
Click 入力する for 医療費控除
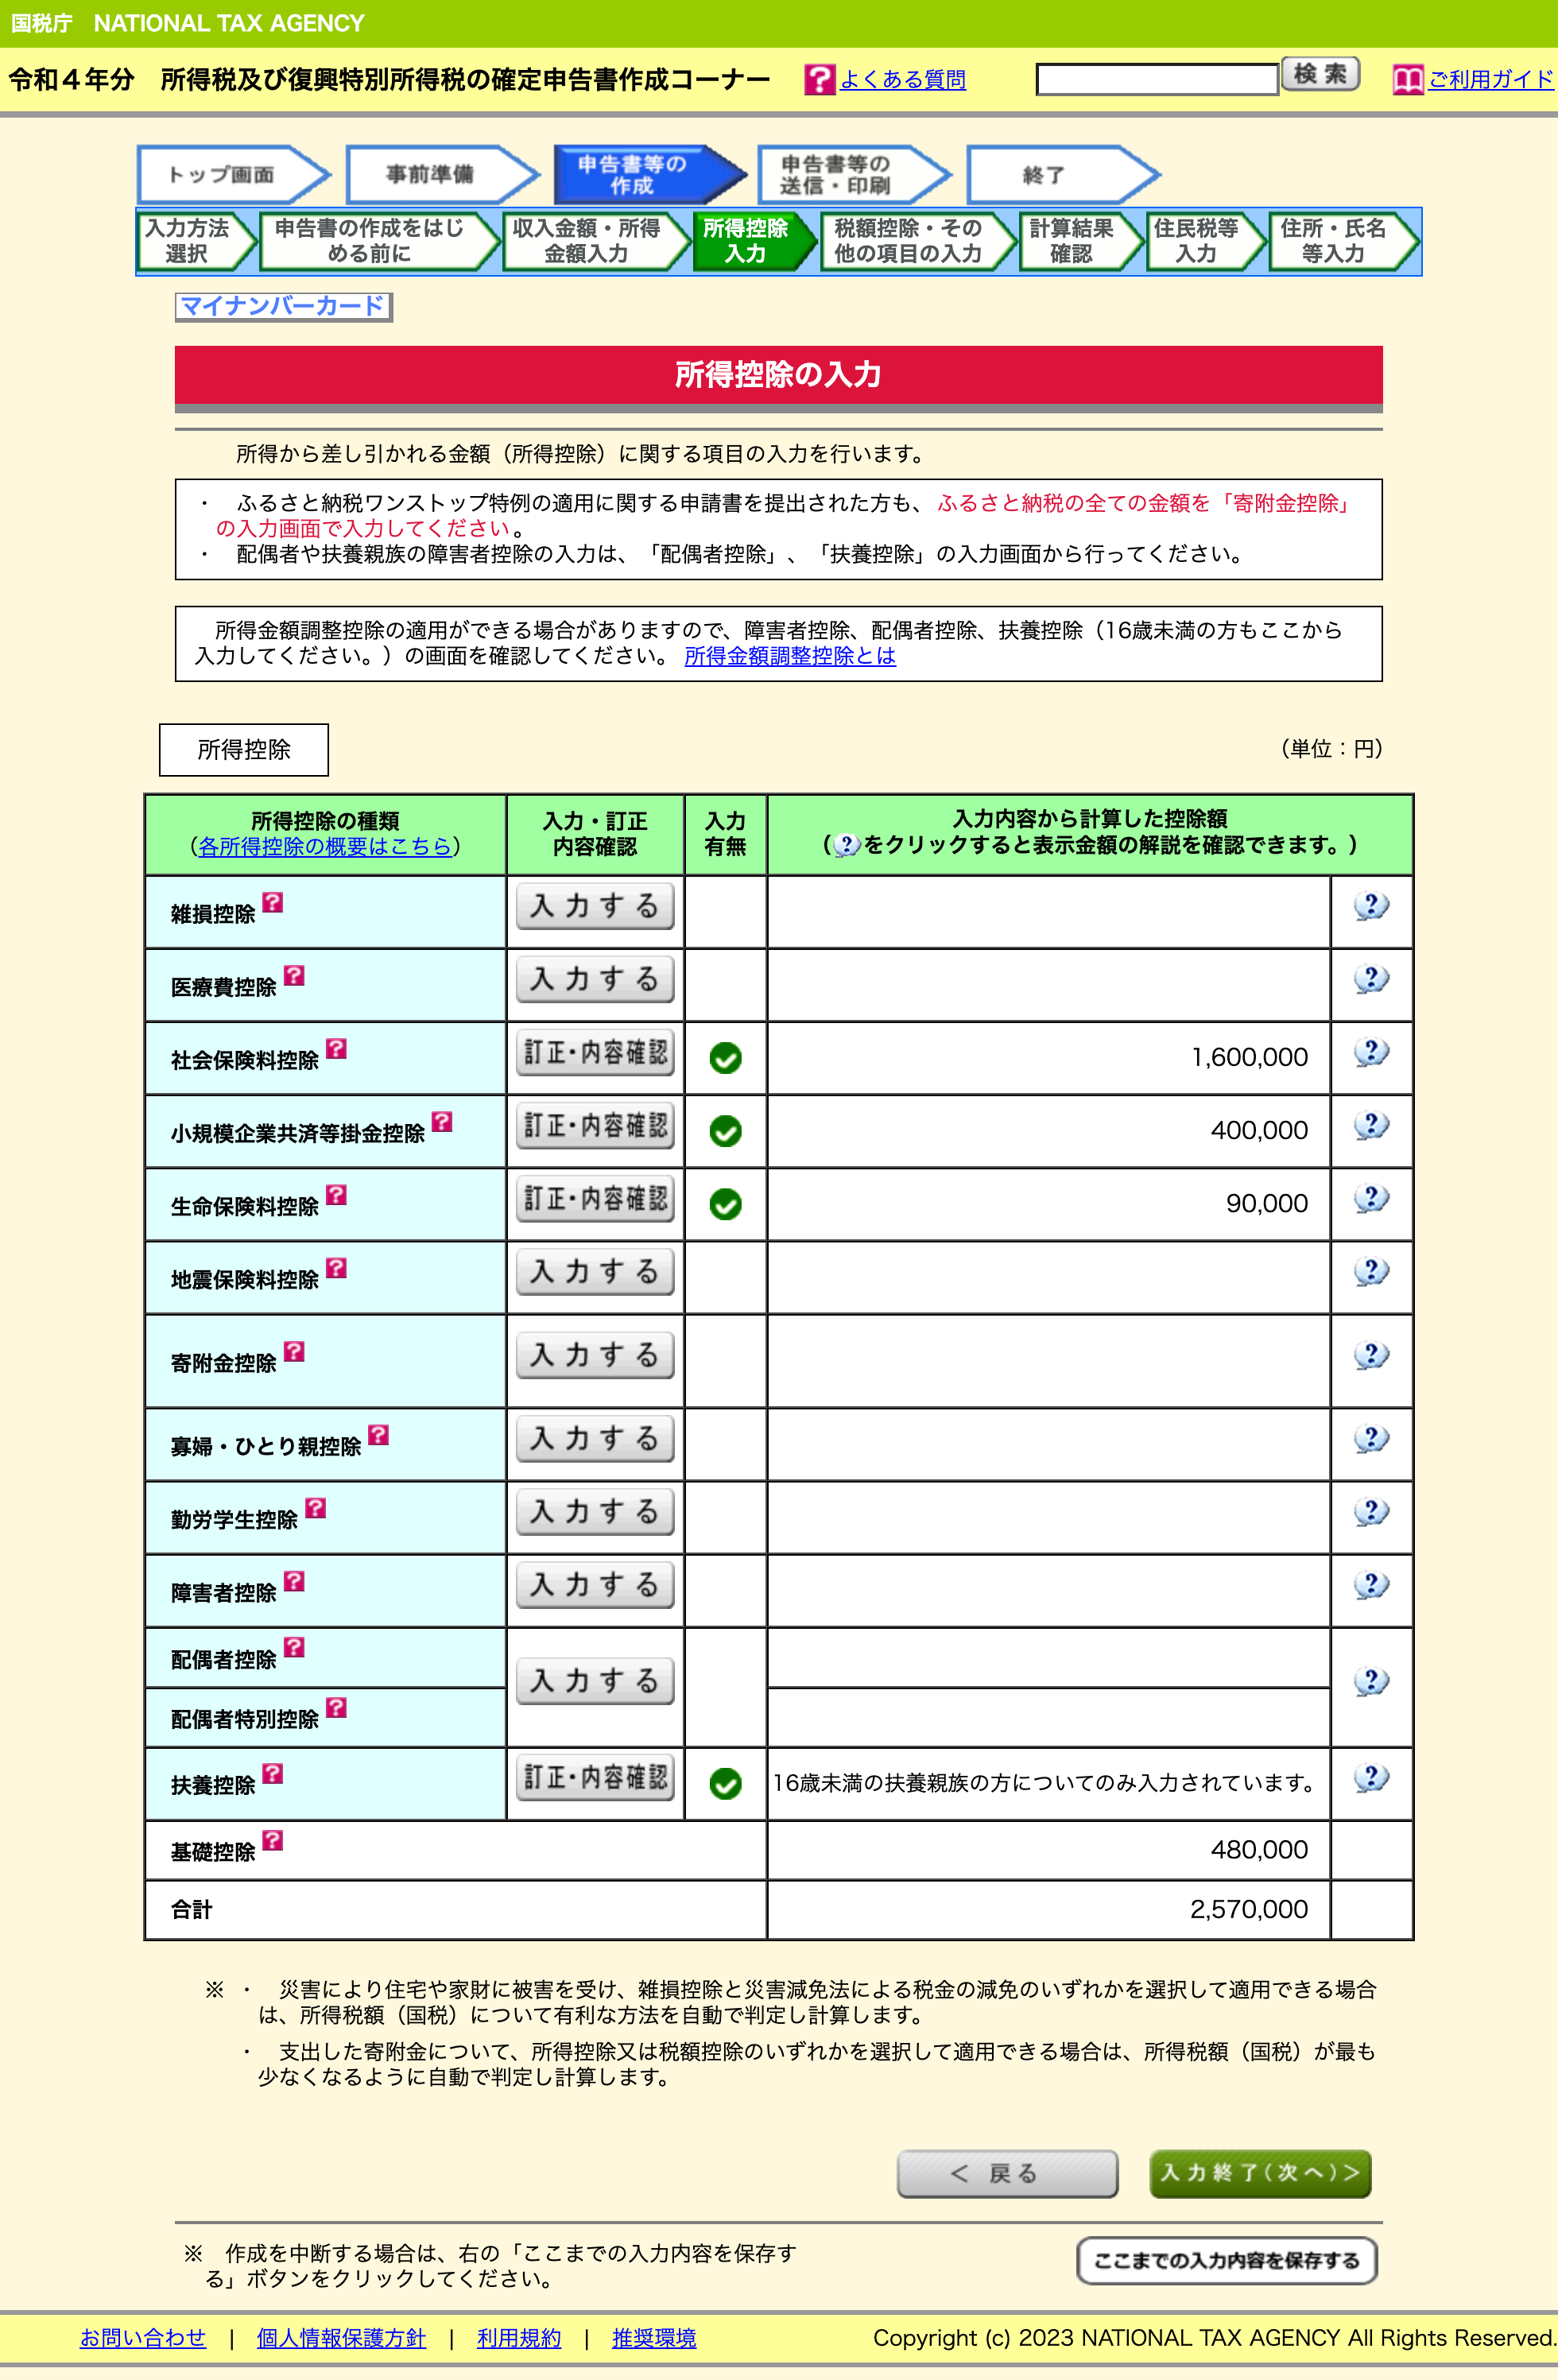pyautogui.click(x=595, y=980)
